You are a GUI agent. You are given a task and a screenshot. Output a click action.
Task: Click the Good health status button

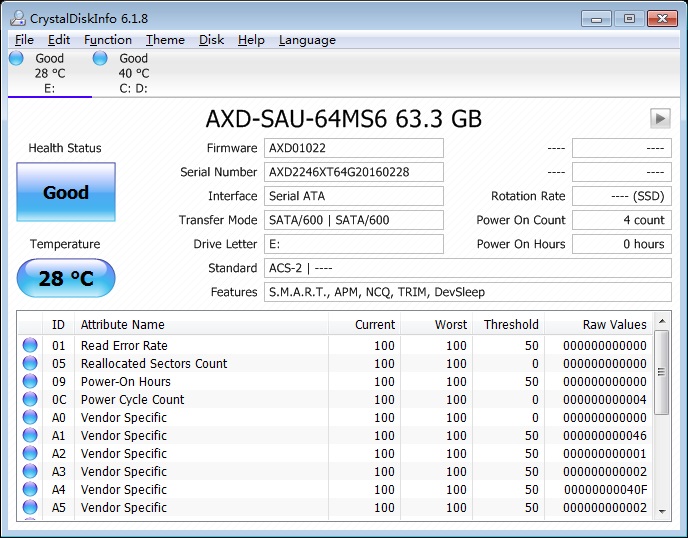point(66,192)
